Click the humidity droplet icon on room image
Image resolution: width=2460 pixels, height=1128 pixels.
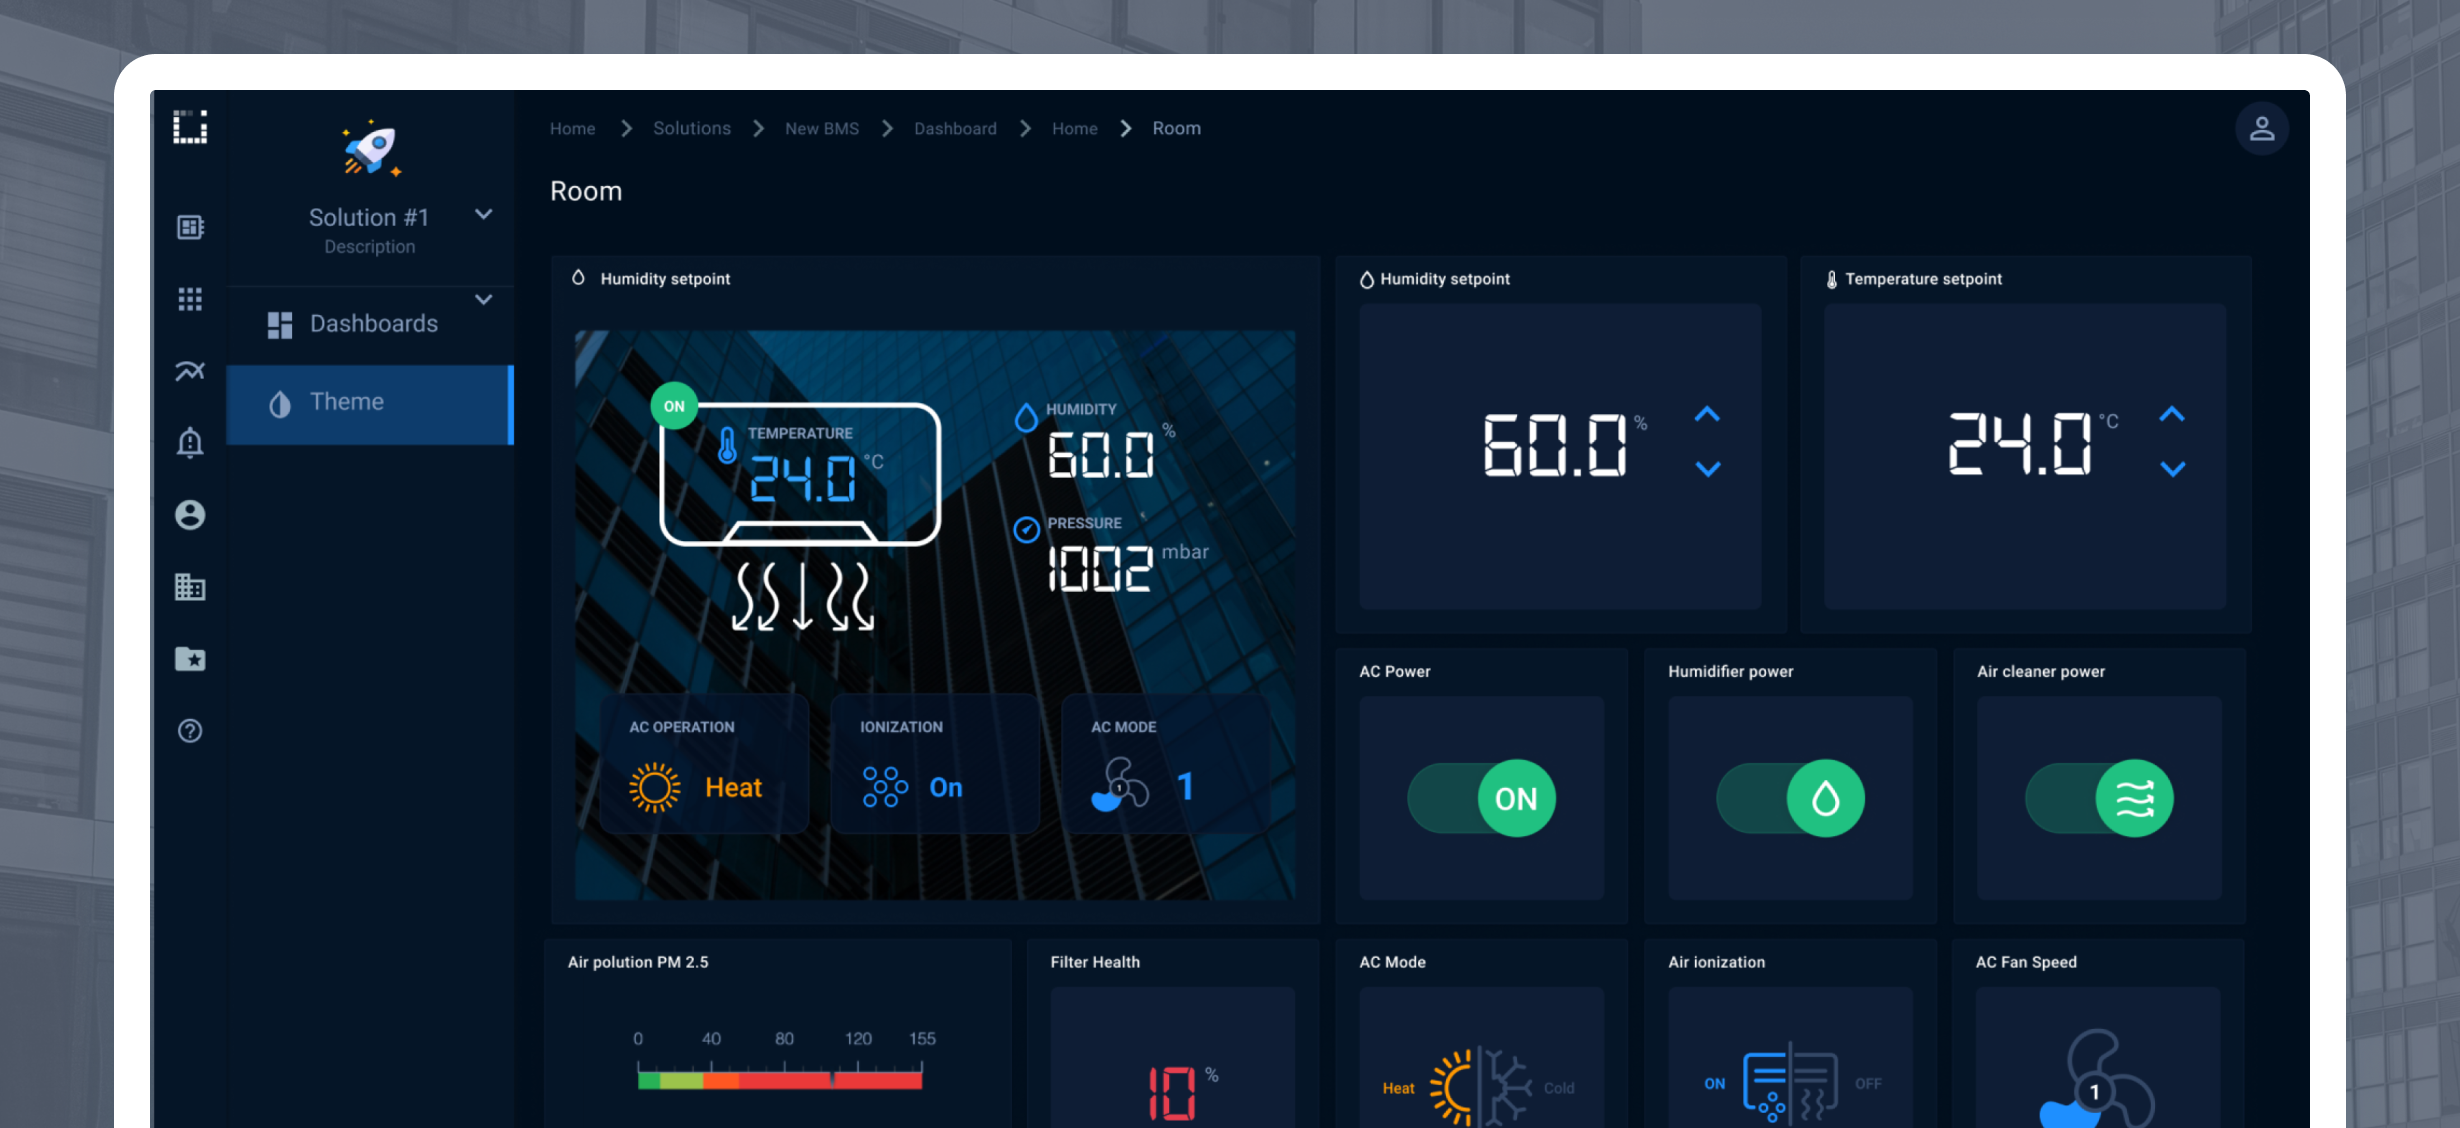[x=1026, y=417]
